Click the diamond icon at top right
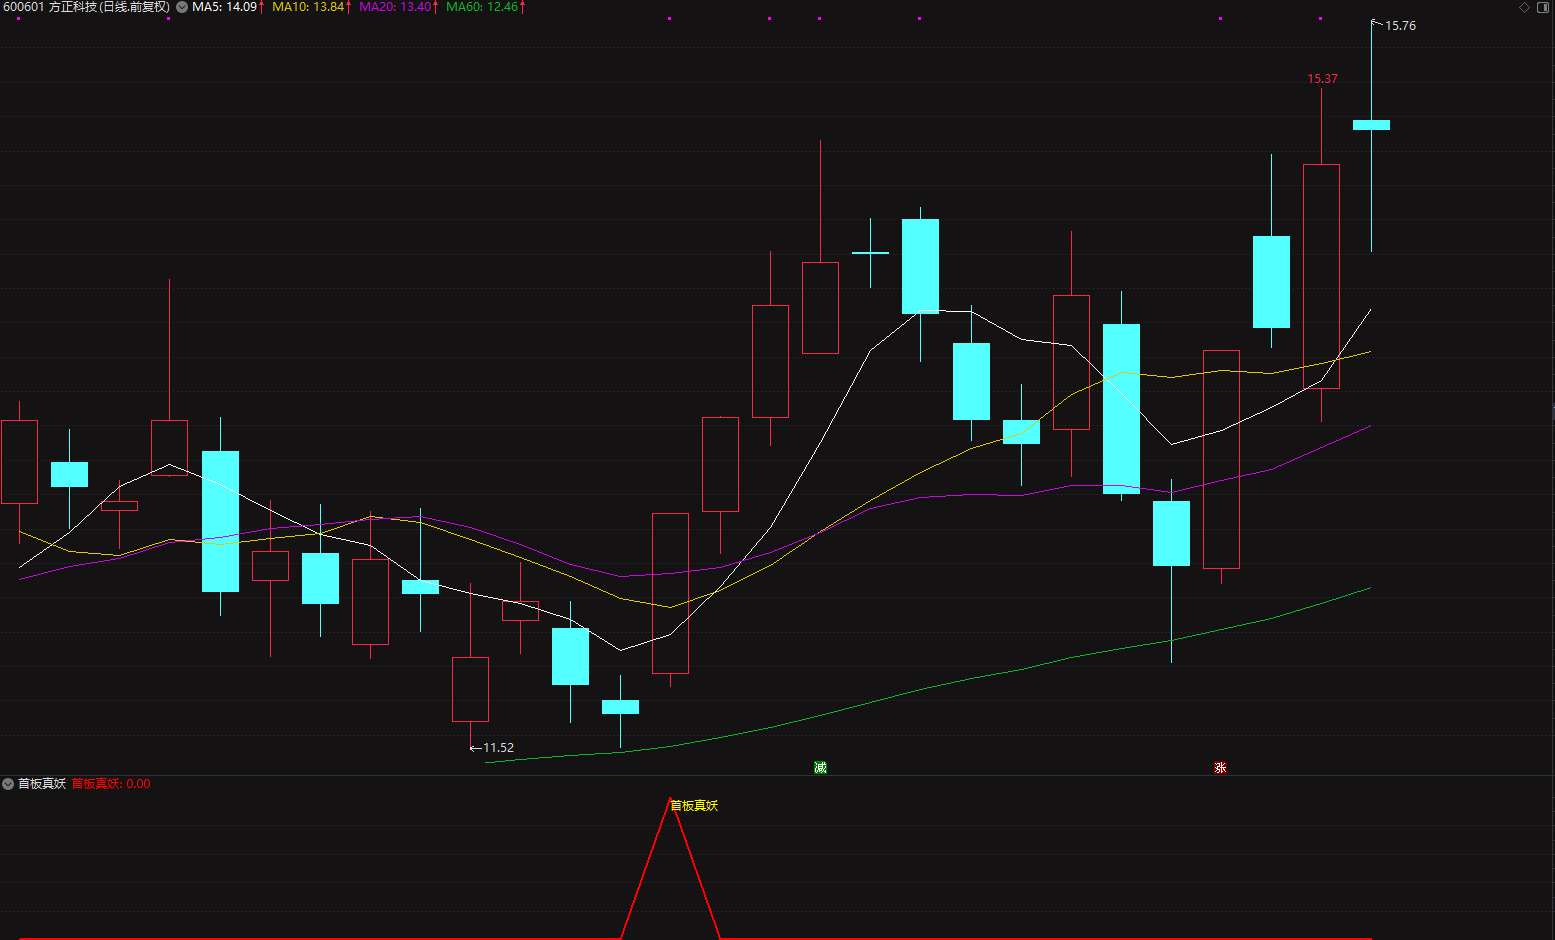Viewport: 1555px width, 940px height. (1524, 7)
